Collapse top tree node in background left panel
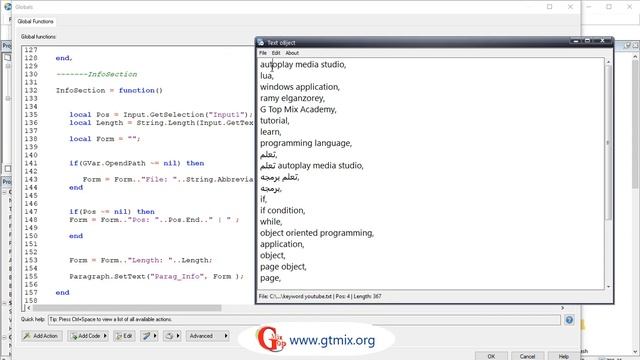This screenshot has height=360, width=640. click(5, 192)
